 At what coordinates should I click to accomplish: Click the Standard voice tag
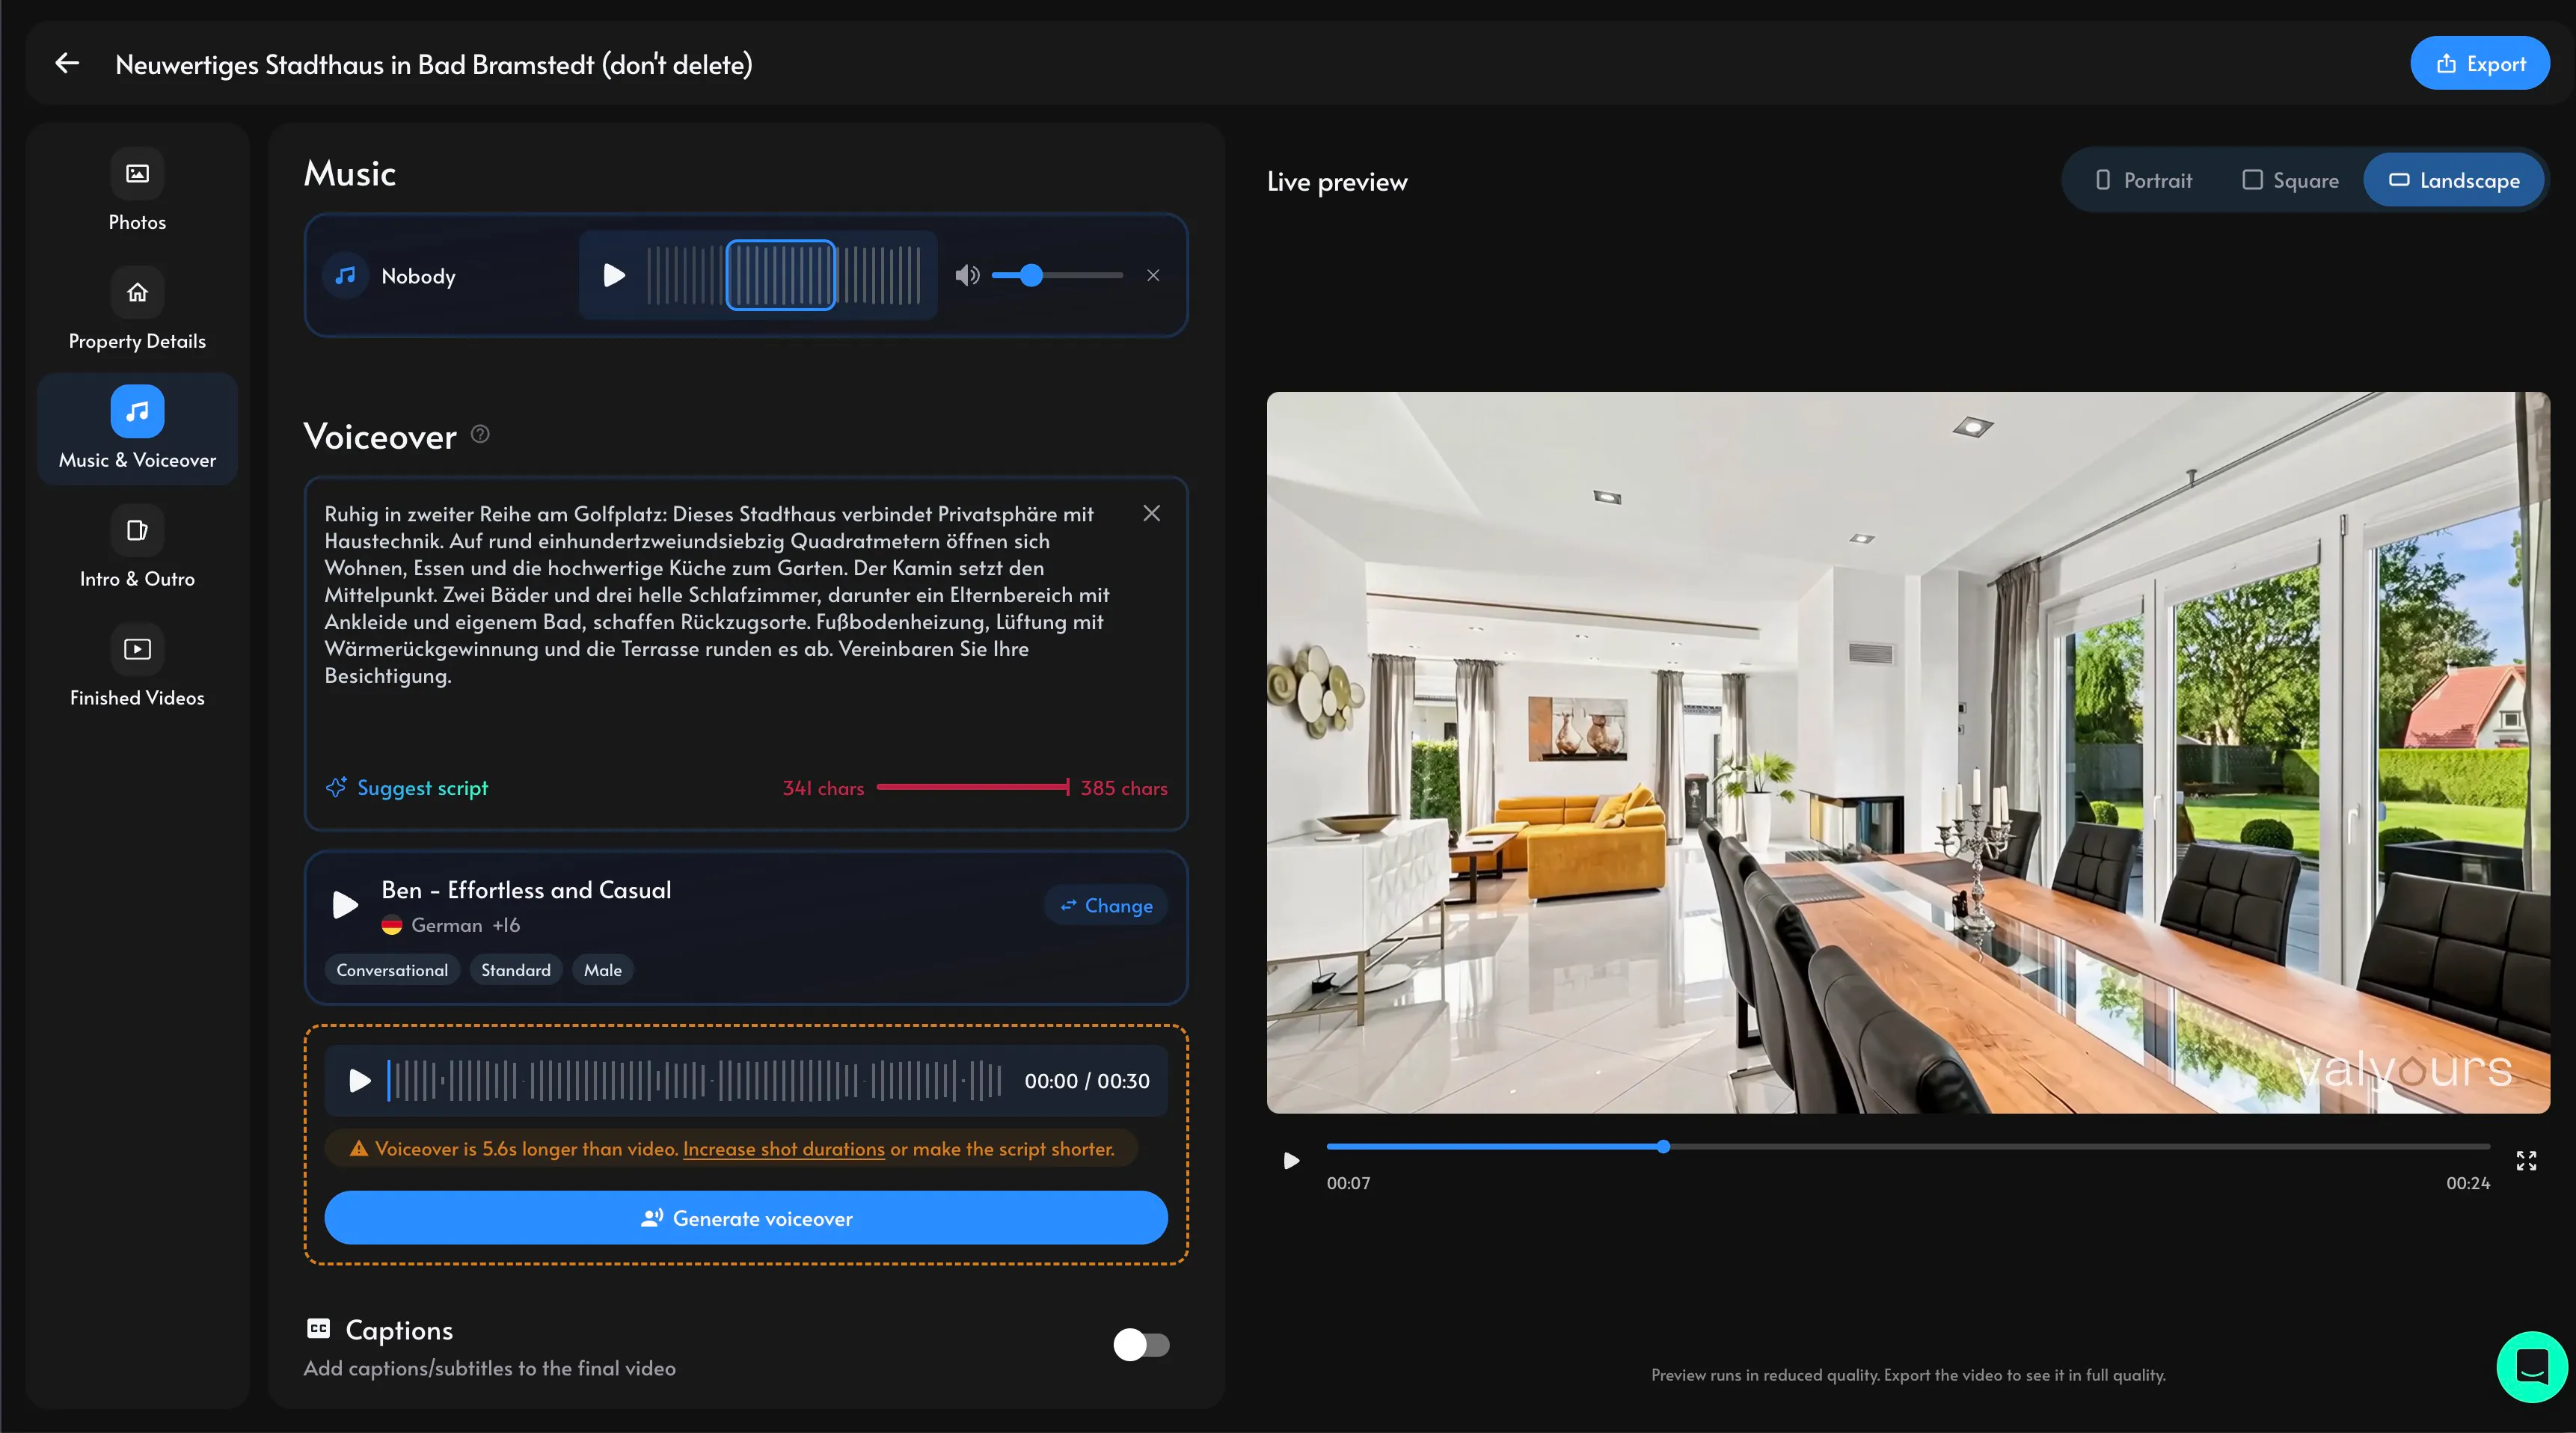[516, 970]
